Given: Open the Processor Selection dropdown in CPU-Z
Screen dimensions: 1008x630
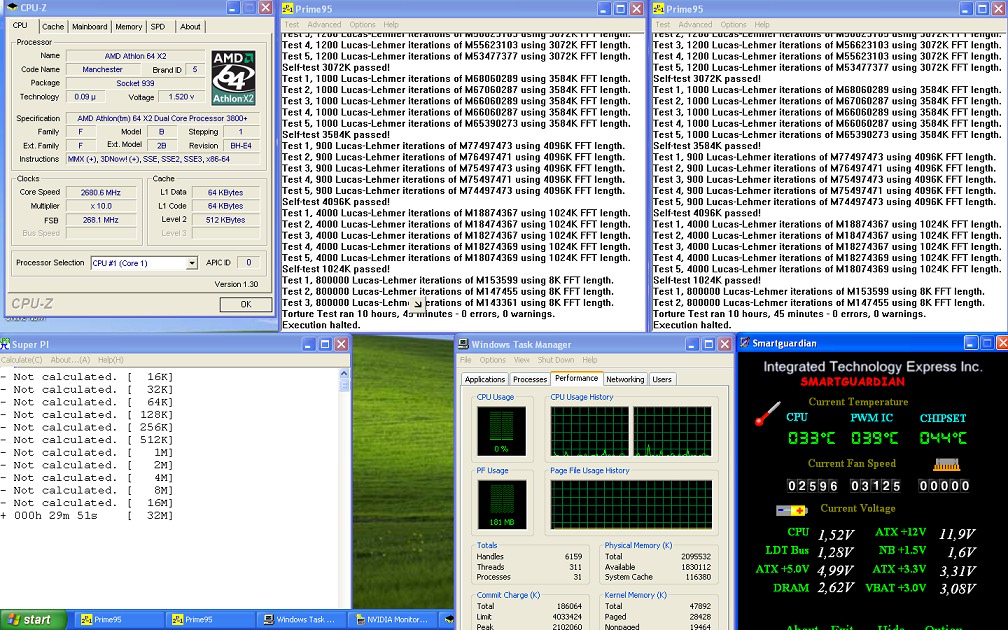Looking at the screenshot, I should pyautogui.click(x=192, y=263).
